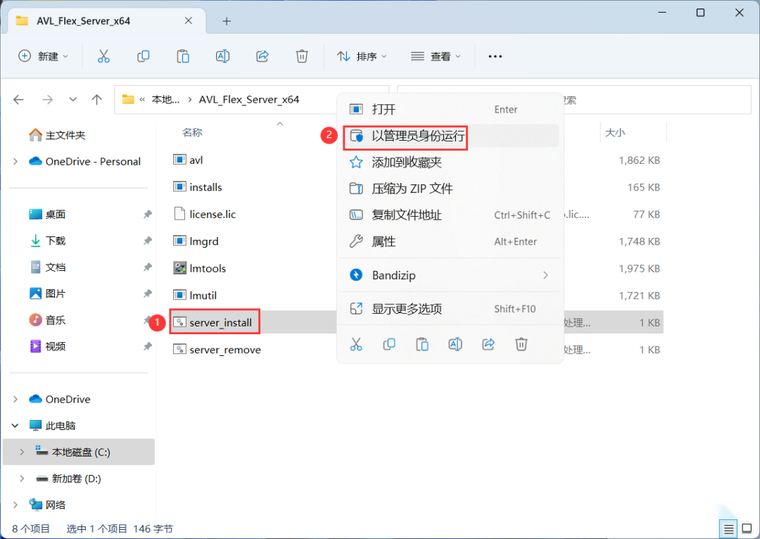
Task: Click the Paste icon in the top toolbar
Action: pyautogui.click(x=183, y=56)
